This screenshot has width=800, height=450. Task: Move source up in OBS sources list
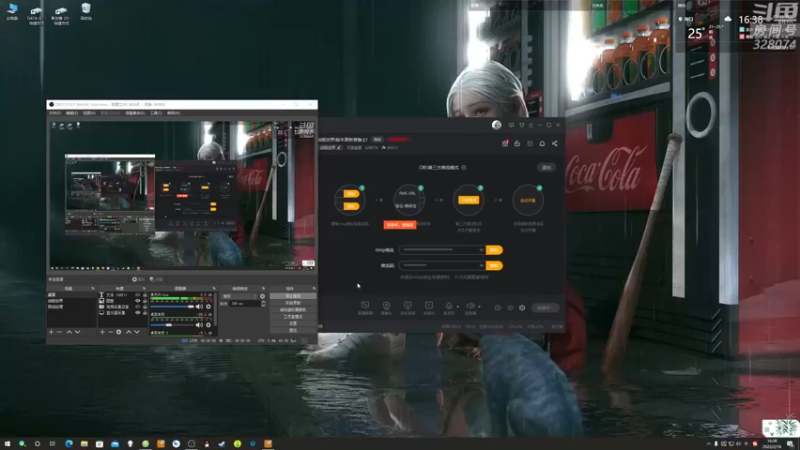pyautogui.click(x=129, y=332)
